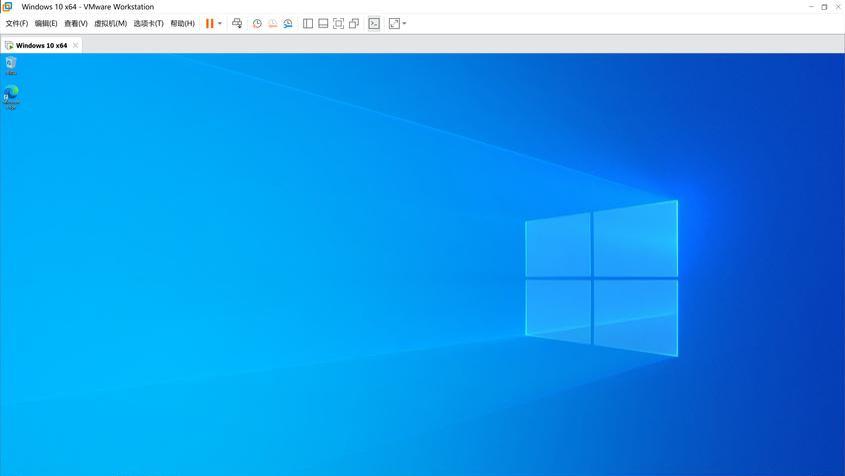Click the stretch guest display icon

coord(394,23)
